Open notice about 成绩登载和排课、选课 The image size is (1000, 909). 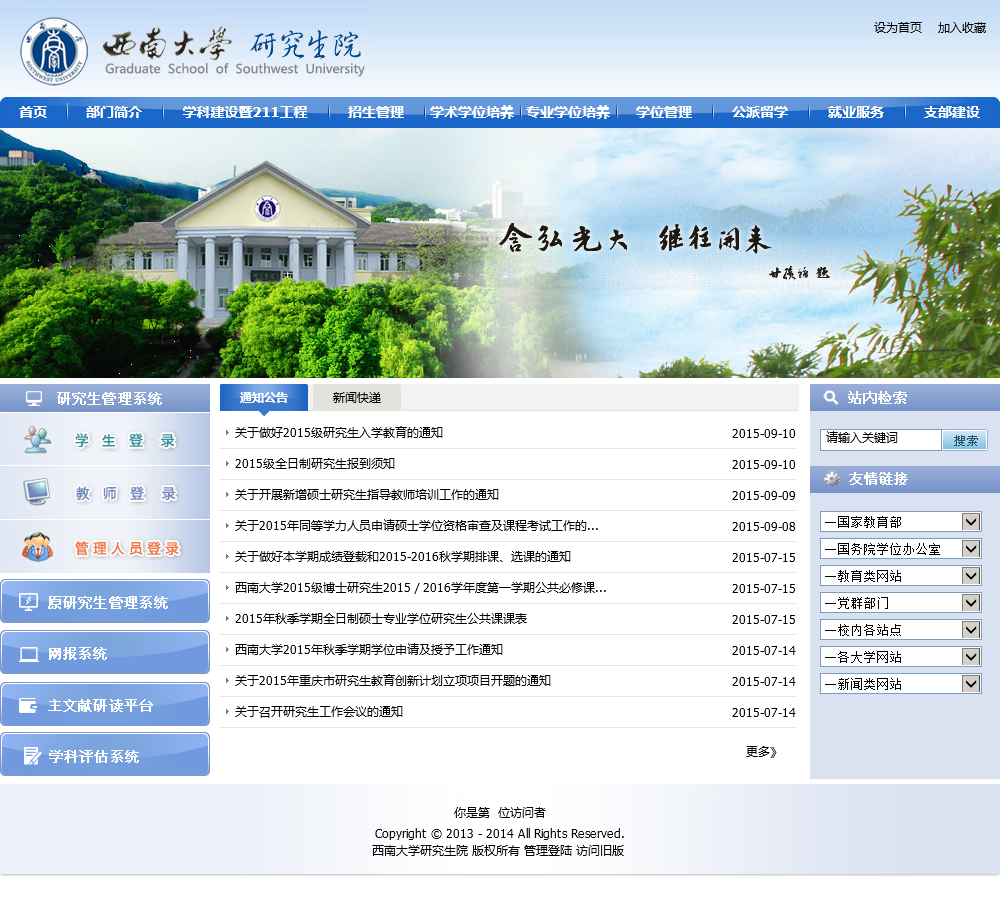tap(402, 557)
